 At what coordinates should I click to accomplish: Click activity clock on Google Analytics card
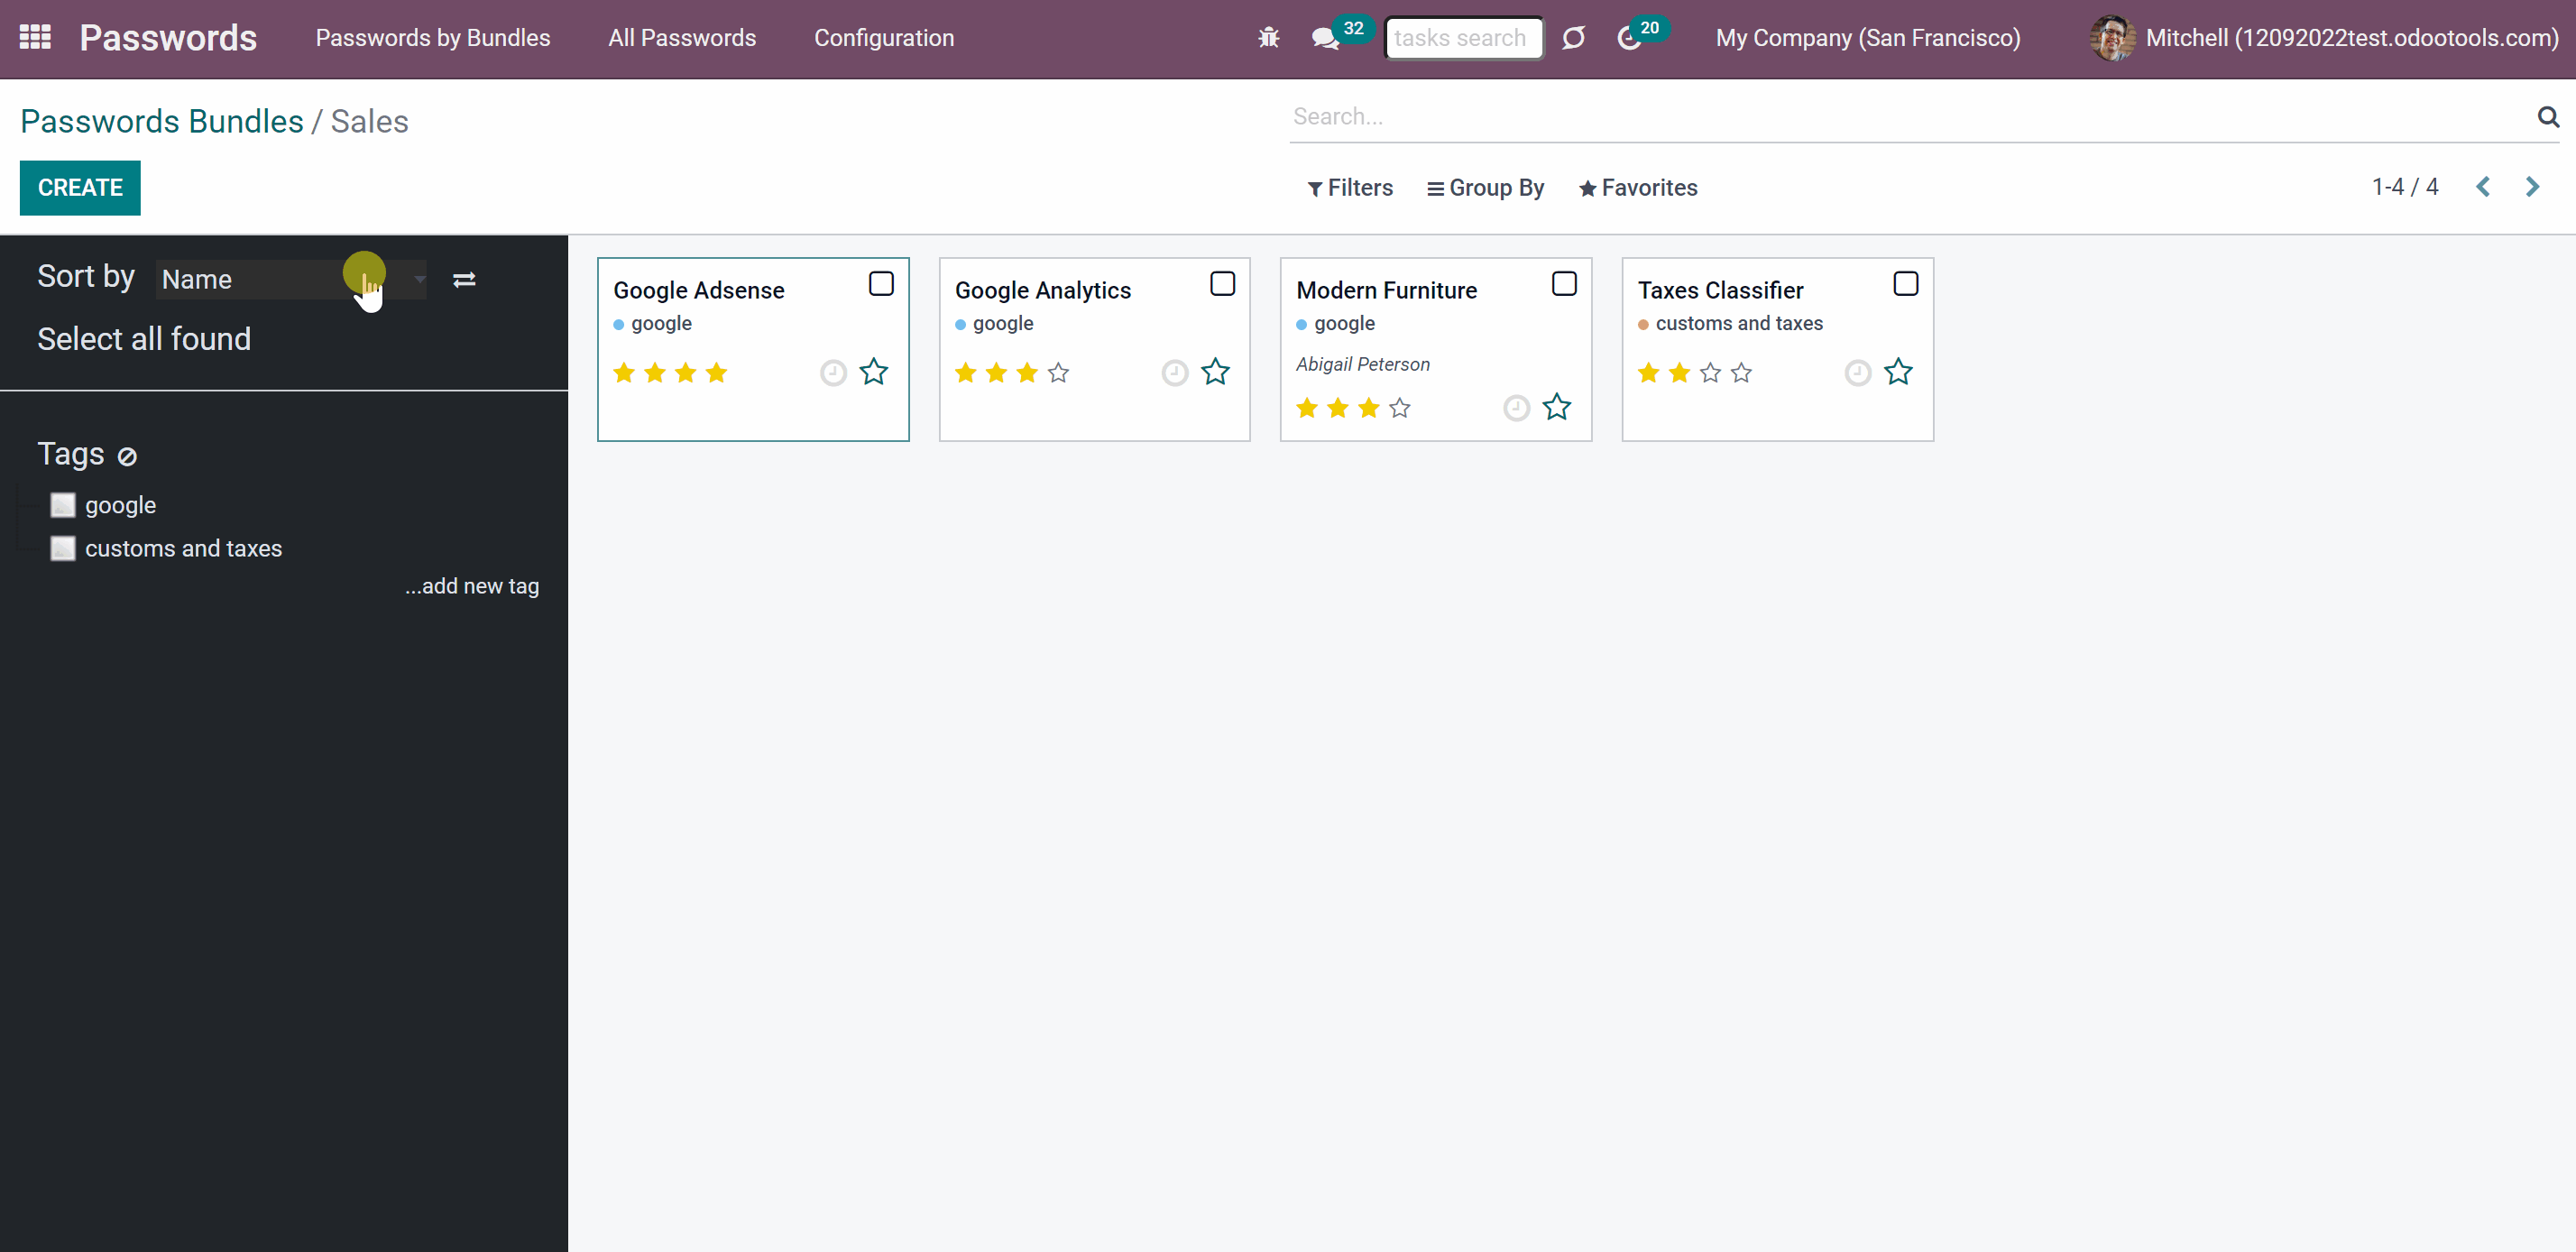point(1175,373)
